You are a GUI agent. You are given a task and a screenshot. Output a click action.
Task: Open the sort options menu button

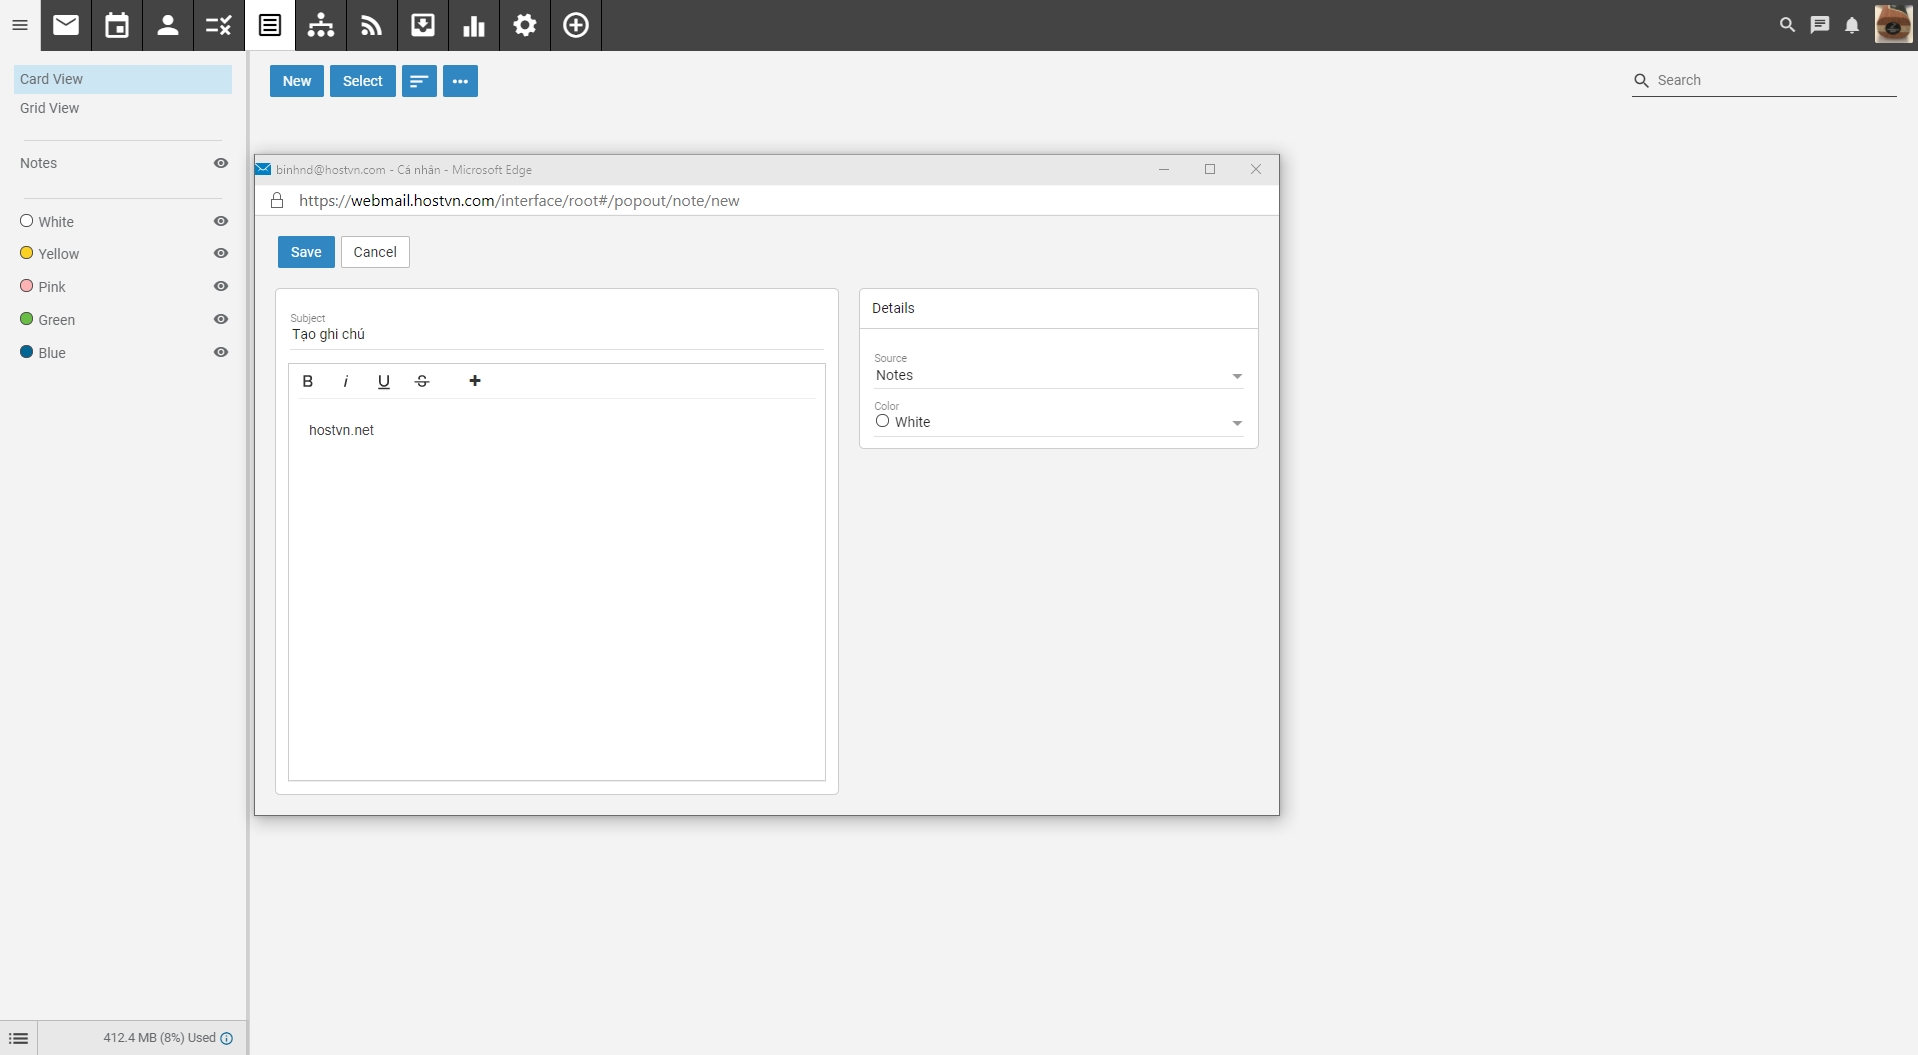[x=419, y=81]
